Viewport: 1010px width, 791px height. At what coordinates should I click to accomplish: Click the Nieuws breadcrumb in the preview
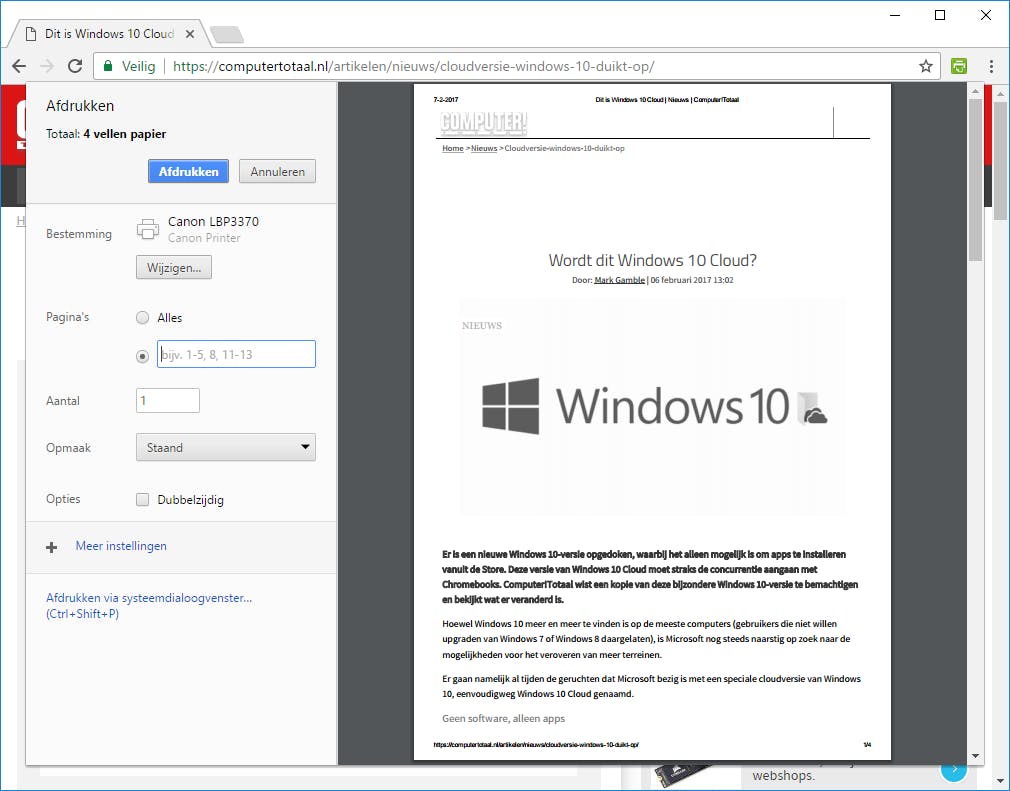coord(484,148)
